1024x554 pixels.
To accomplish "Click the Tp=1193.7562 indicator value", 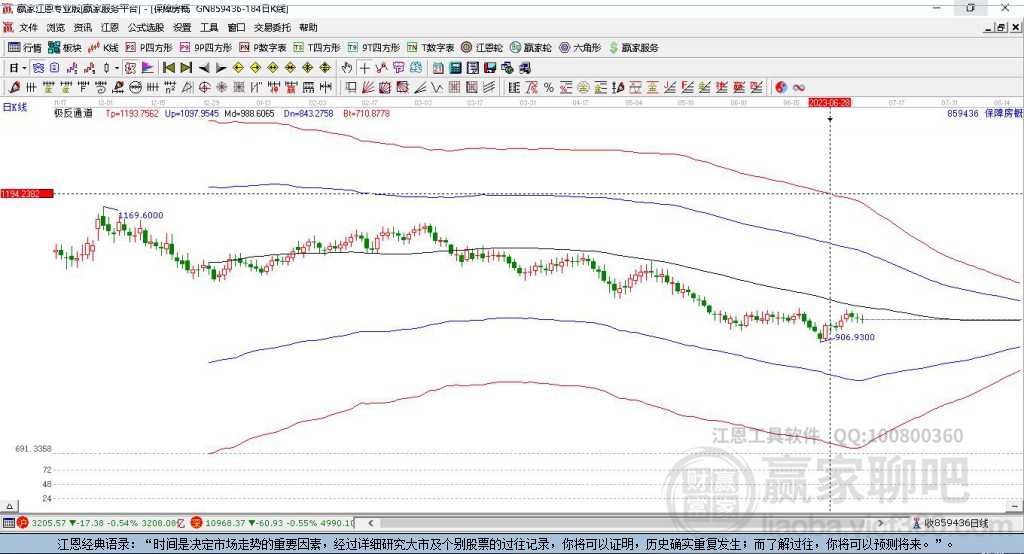I will point(132,113).
